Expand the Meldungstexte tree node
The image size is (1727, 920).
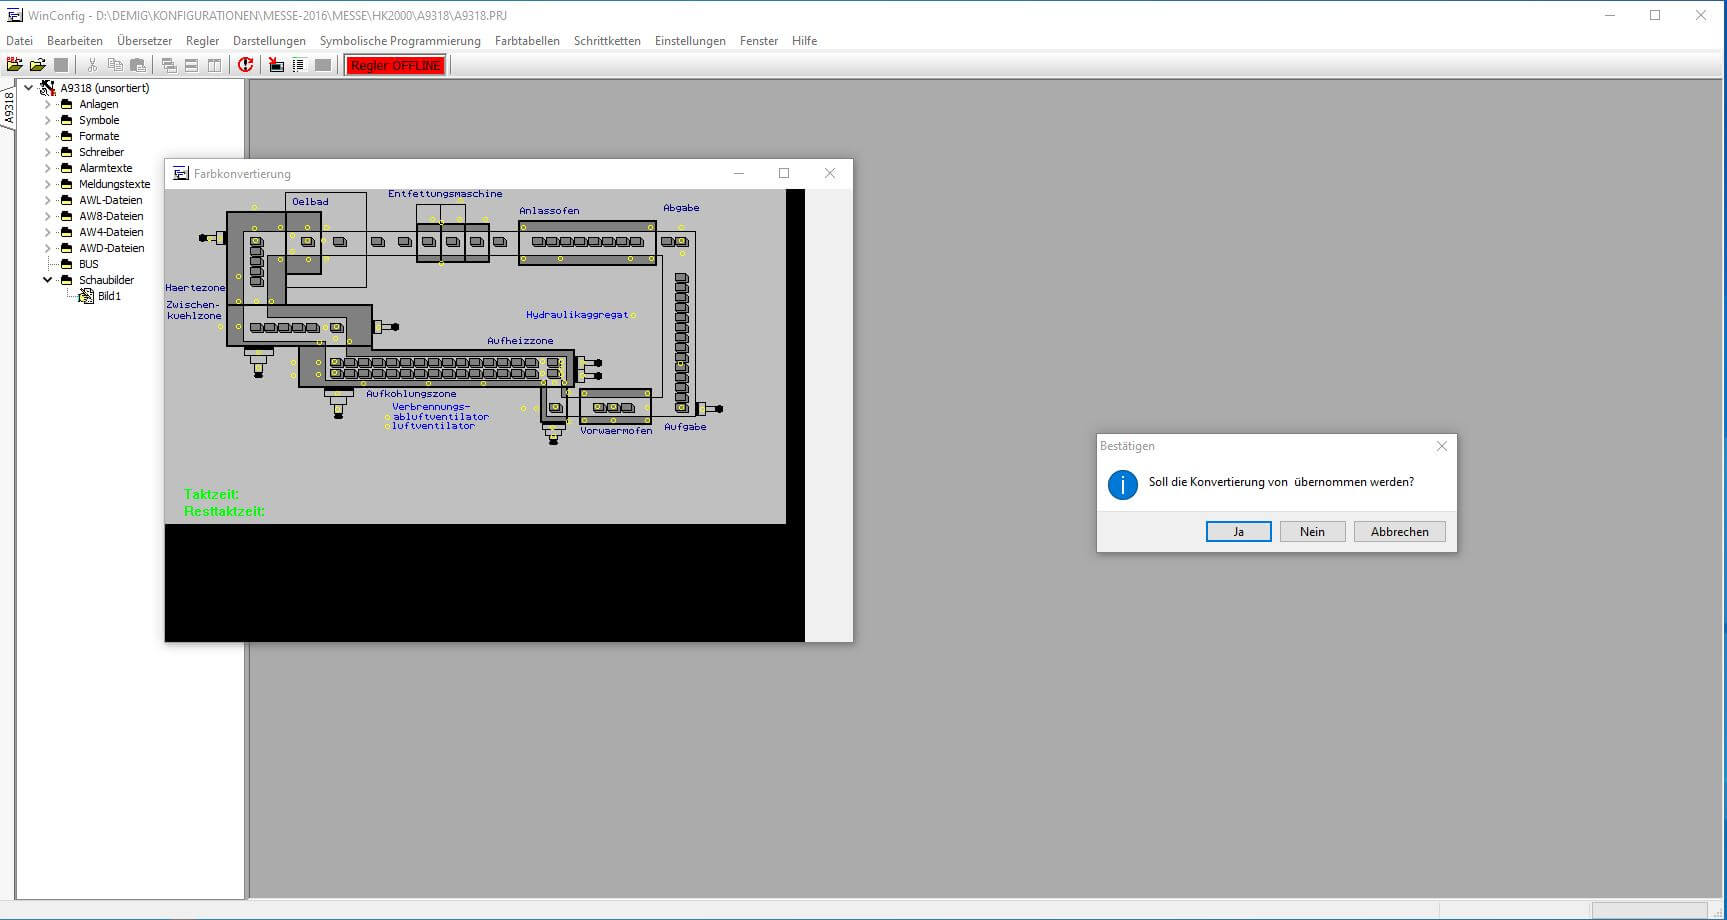coord(47,184)
